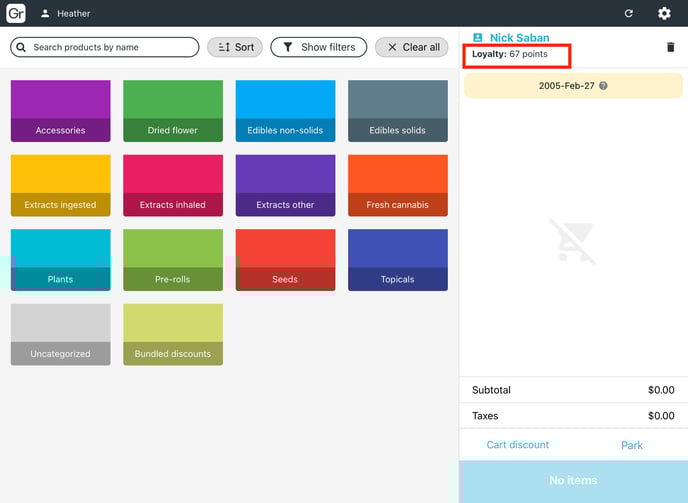The width and height of the screenshot is (688, 503).
Task: Open the Dried flower category
Action: point(173,110)
